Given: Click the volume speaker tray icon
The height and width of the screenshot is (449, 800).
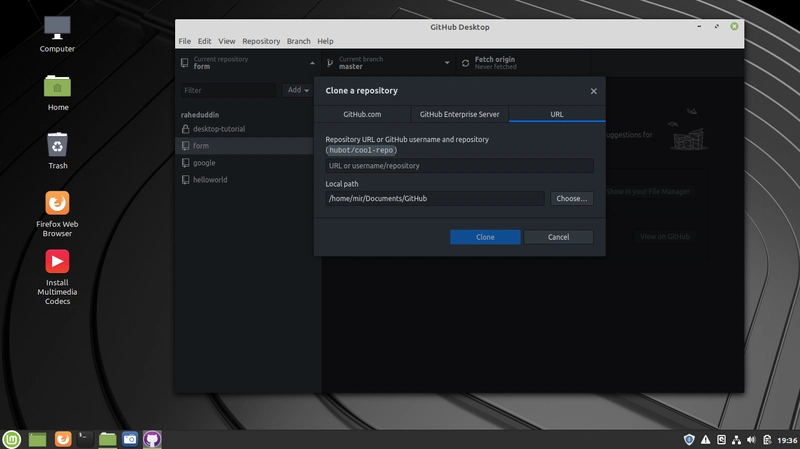Looking at the screenshot, I should tap(751, 440).
